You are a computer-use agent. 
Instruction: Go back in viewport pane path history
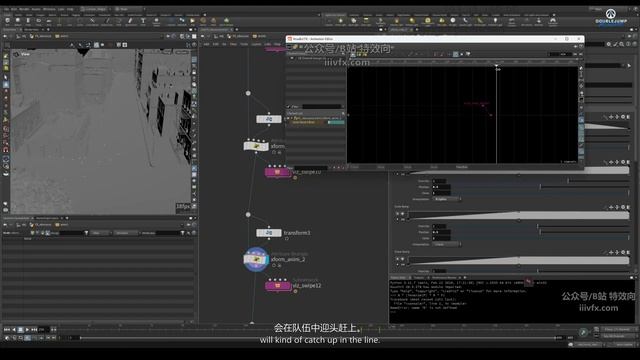point(5,36)
